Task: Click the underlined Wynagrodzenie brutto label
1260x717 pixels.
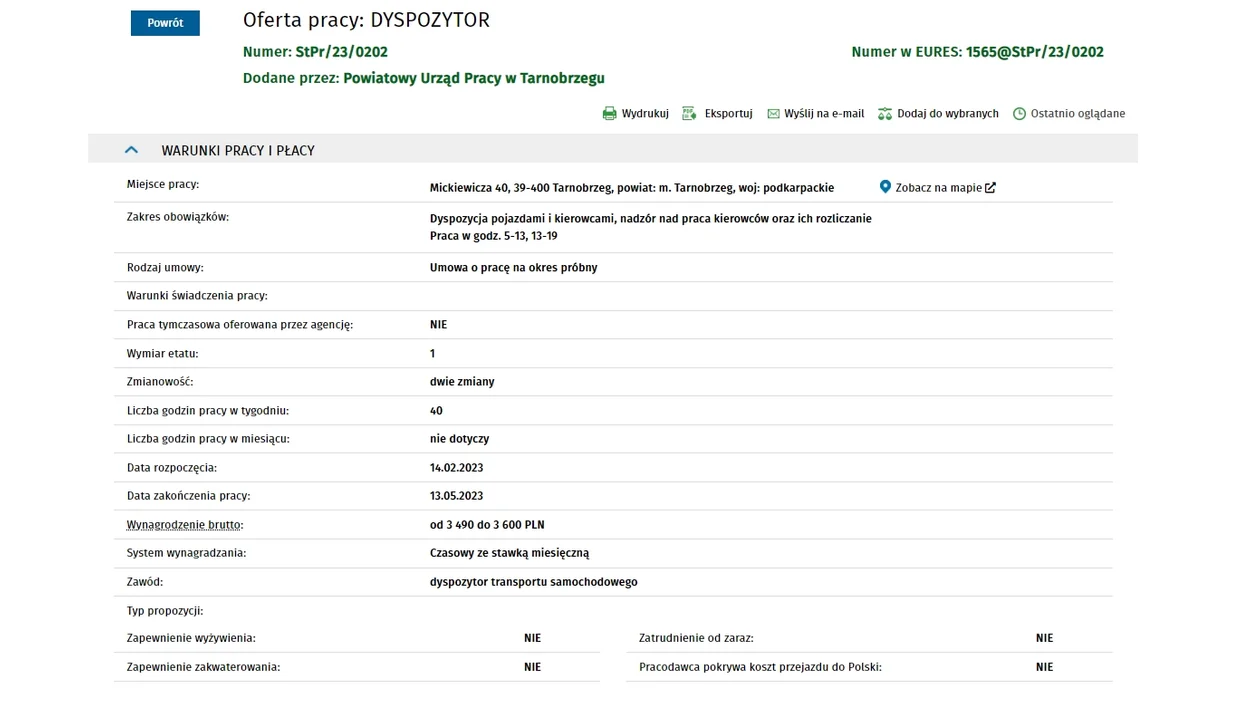Action: [x=184, y=525]
